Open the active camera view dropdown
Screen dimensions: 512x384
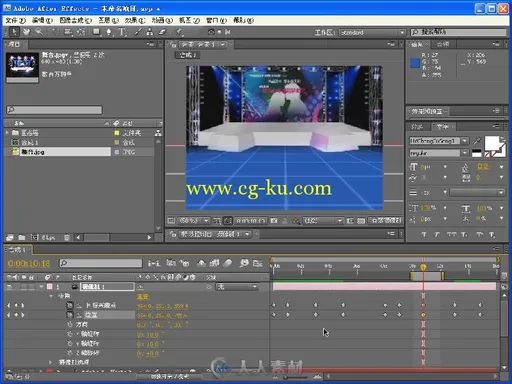pos(386,221)
